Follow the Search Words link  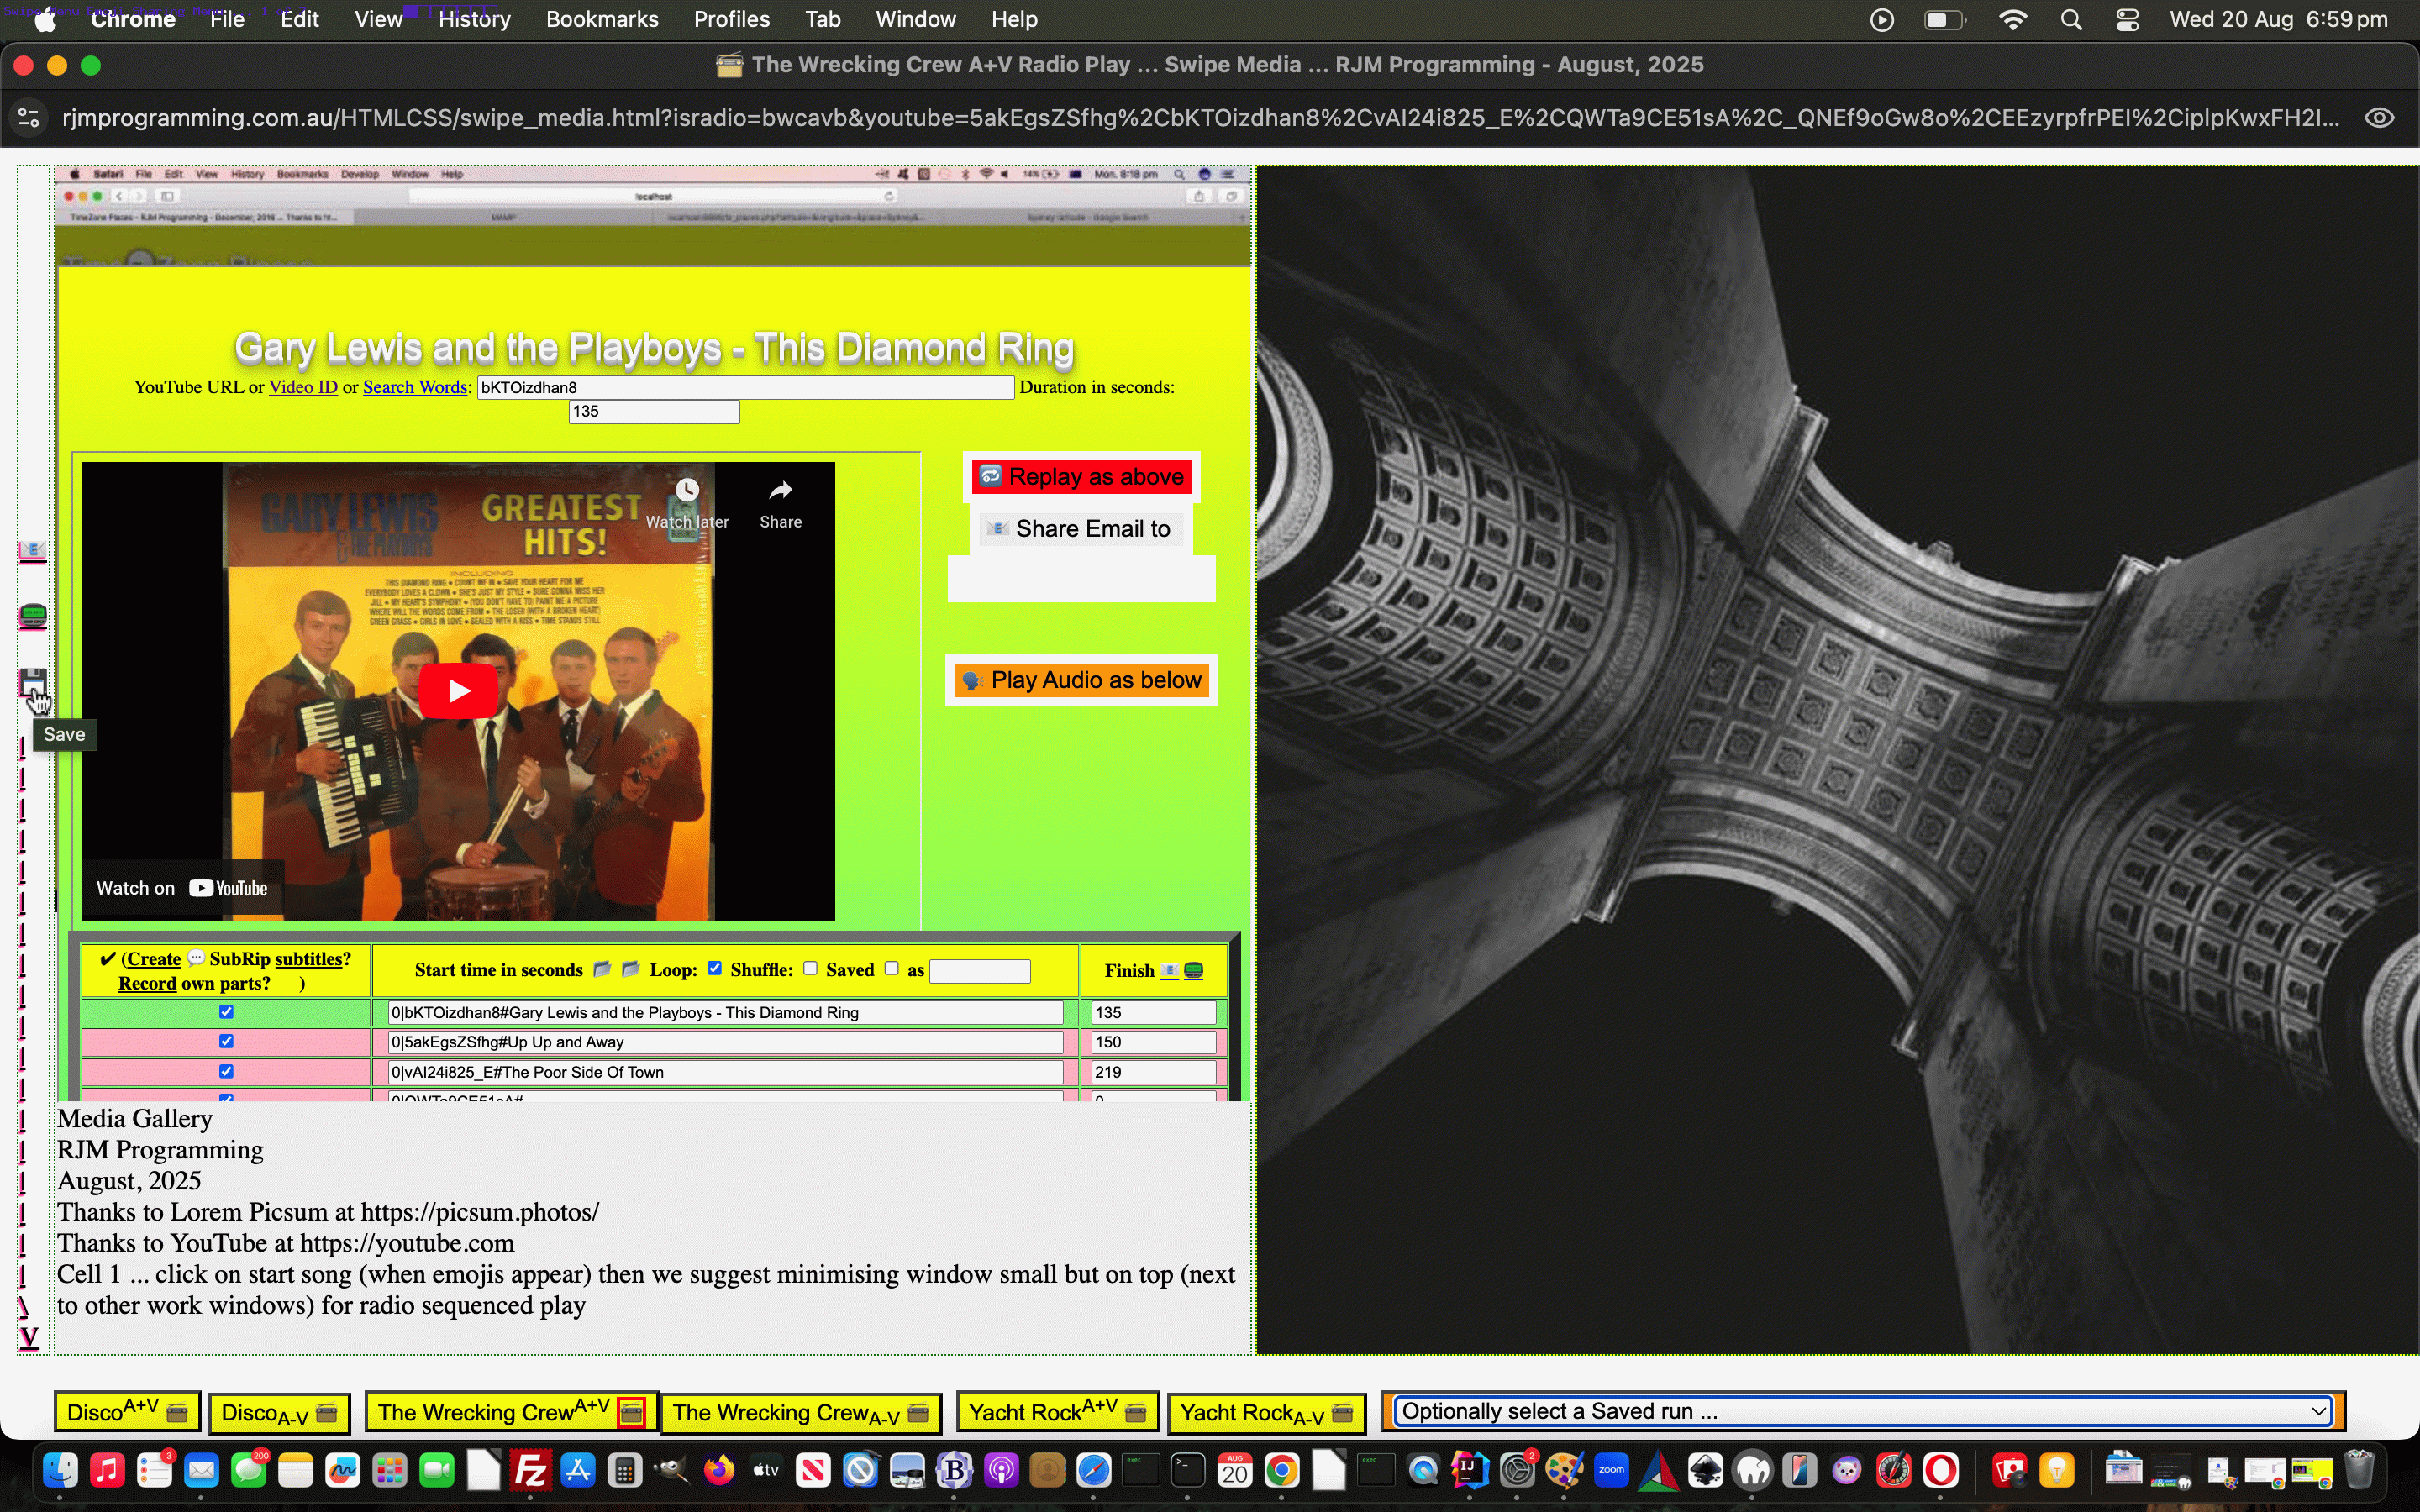pyautogui.click(x=415, y=387)
